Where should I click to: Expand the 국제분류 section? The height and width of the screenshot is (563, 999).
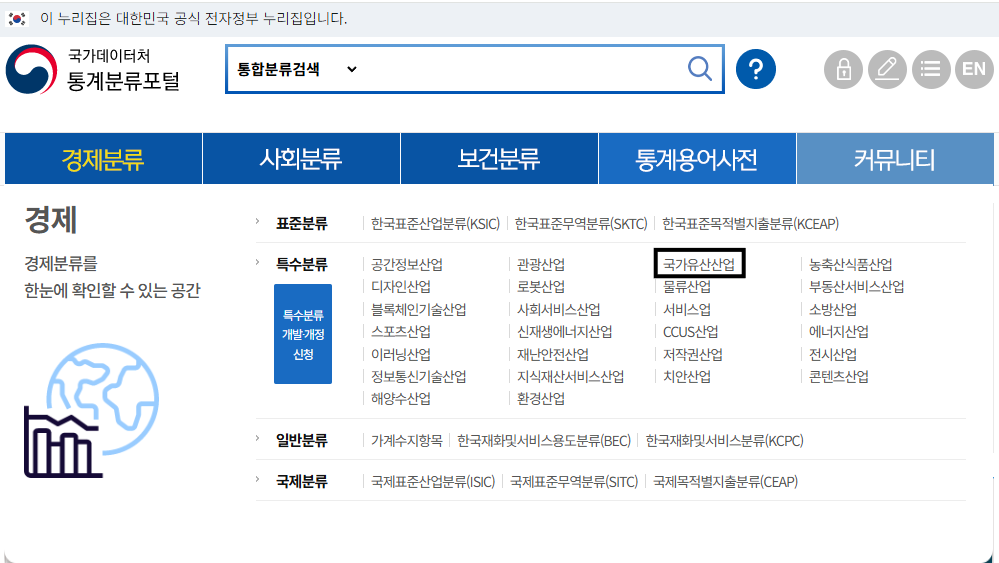point(301,481)
